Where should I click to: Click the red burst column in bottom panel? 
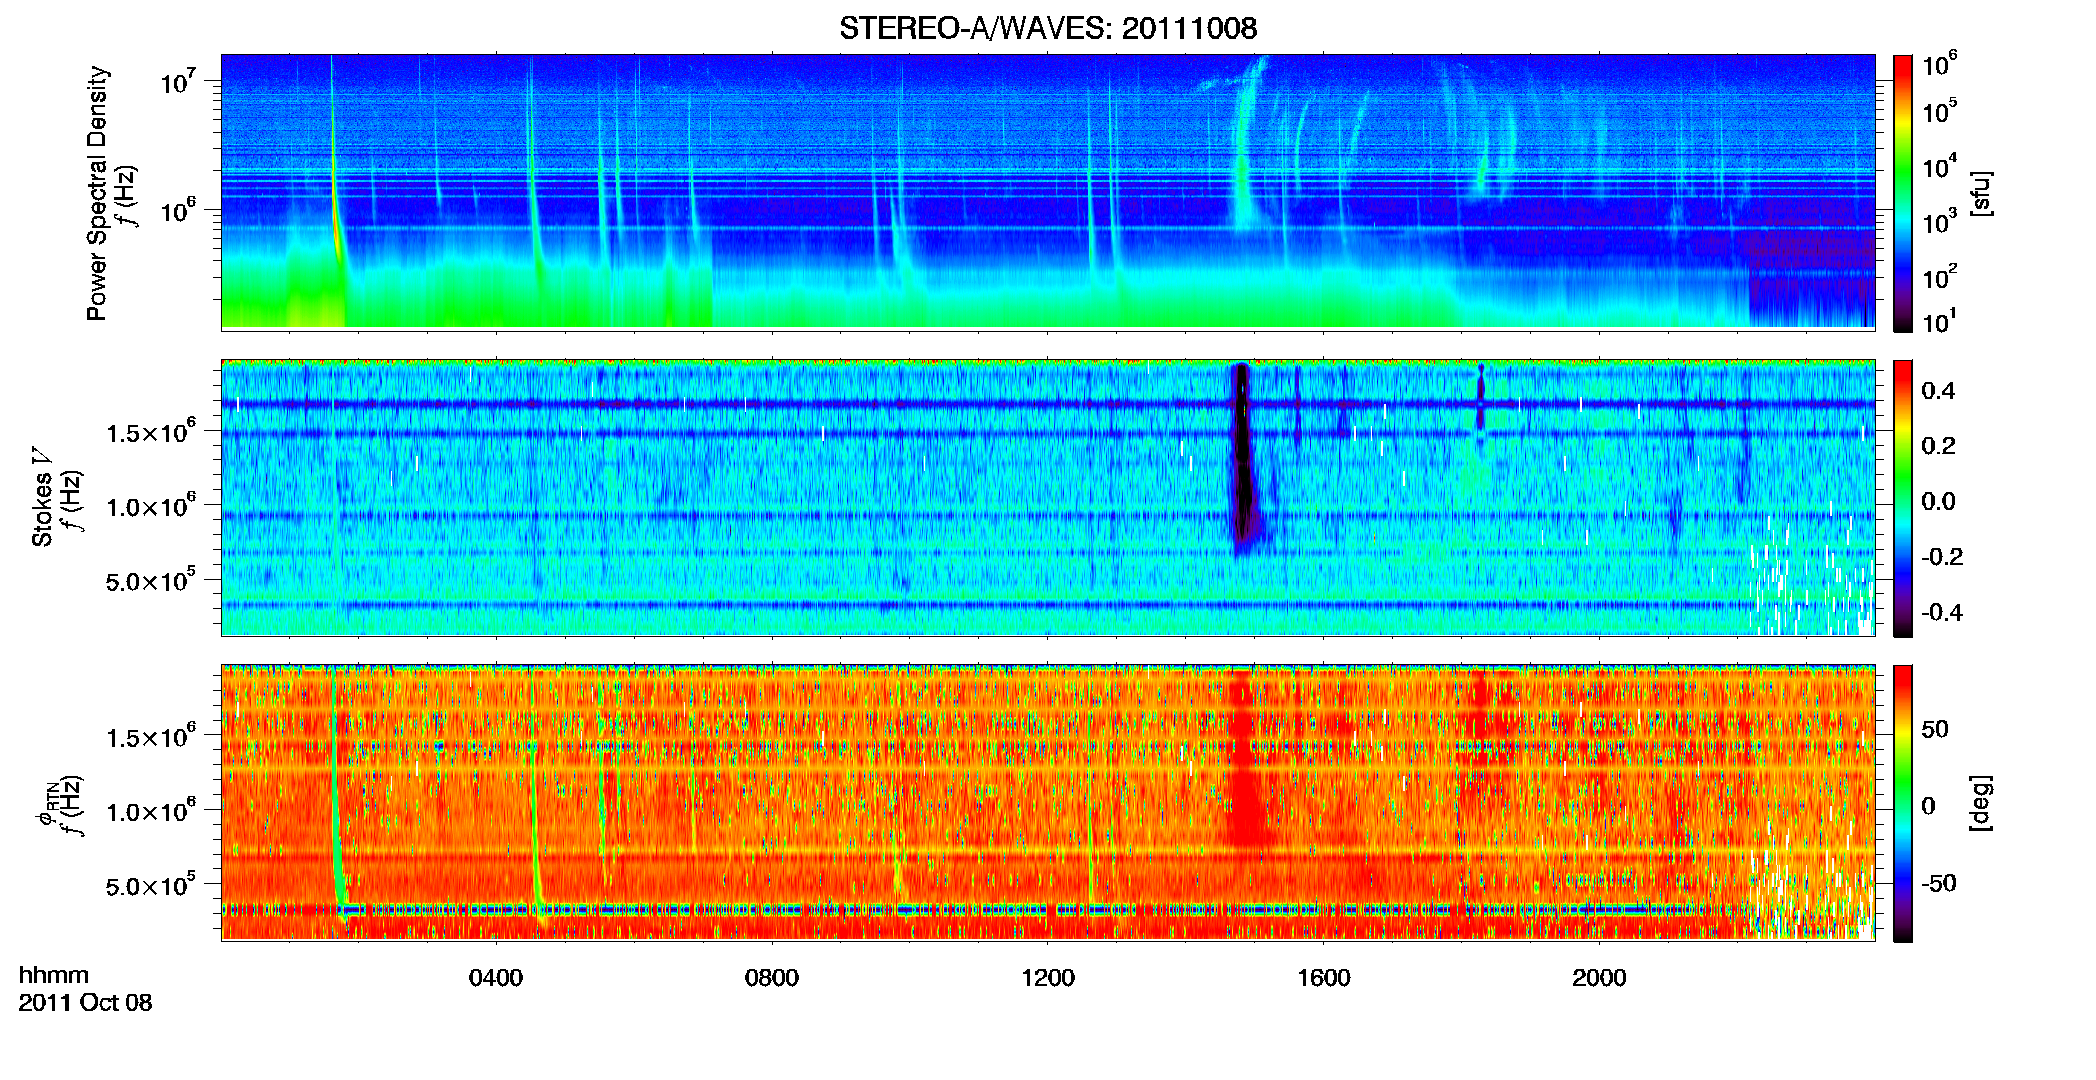(x=1244, y=760)
